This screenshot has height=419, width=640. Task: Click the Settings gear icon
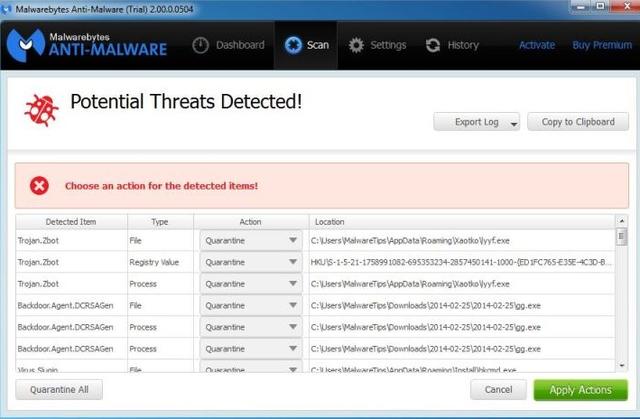(356, 45)
